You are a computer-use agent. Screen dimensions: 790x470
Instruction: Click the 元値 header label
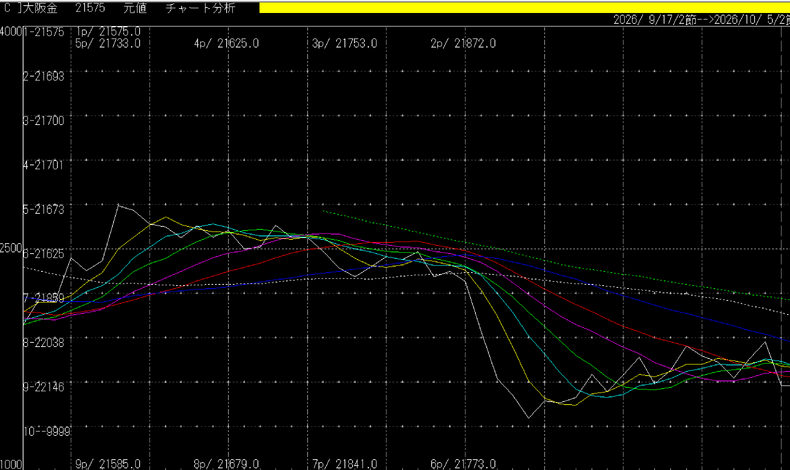tap(135, 8)
